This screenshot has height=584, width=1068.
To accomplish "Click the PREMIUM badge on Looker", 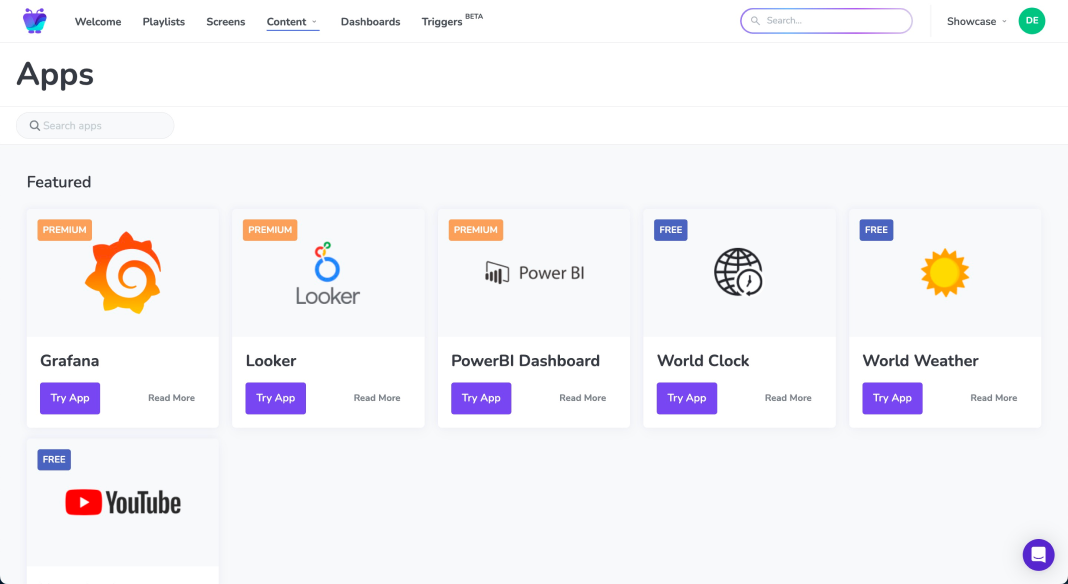I will point(269,229).
